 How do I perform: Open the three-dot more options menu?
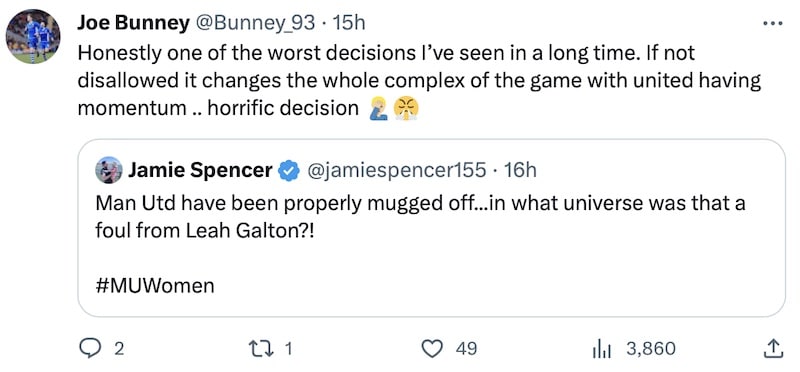point(772,23)
